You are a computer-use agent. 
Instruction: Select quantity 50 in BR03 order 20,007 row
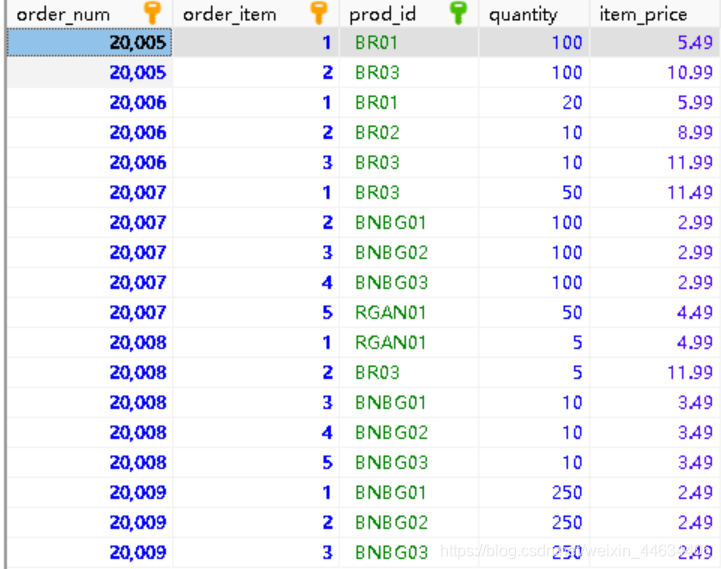[534, 192]
